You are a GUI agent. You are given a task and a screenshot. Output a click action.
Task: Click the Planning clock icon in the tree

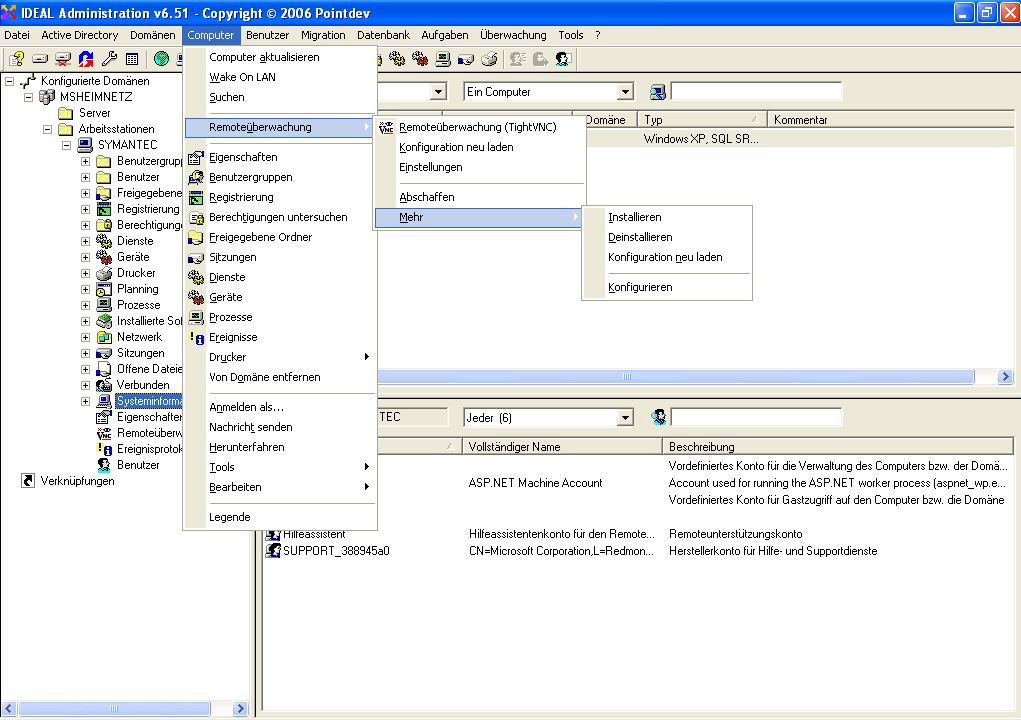(104, 289)
